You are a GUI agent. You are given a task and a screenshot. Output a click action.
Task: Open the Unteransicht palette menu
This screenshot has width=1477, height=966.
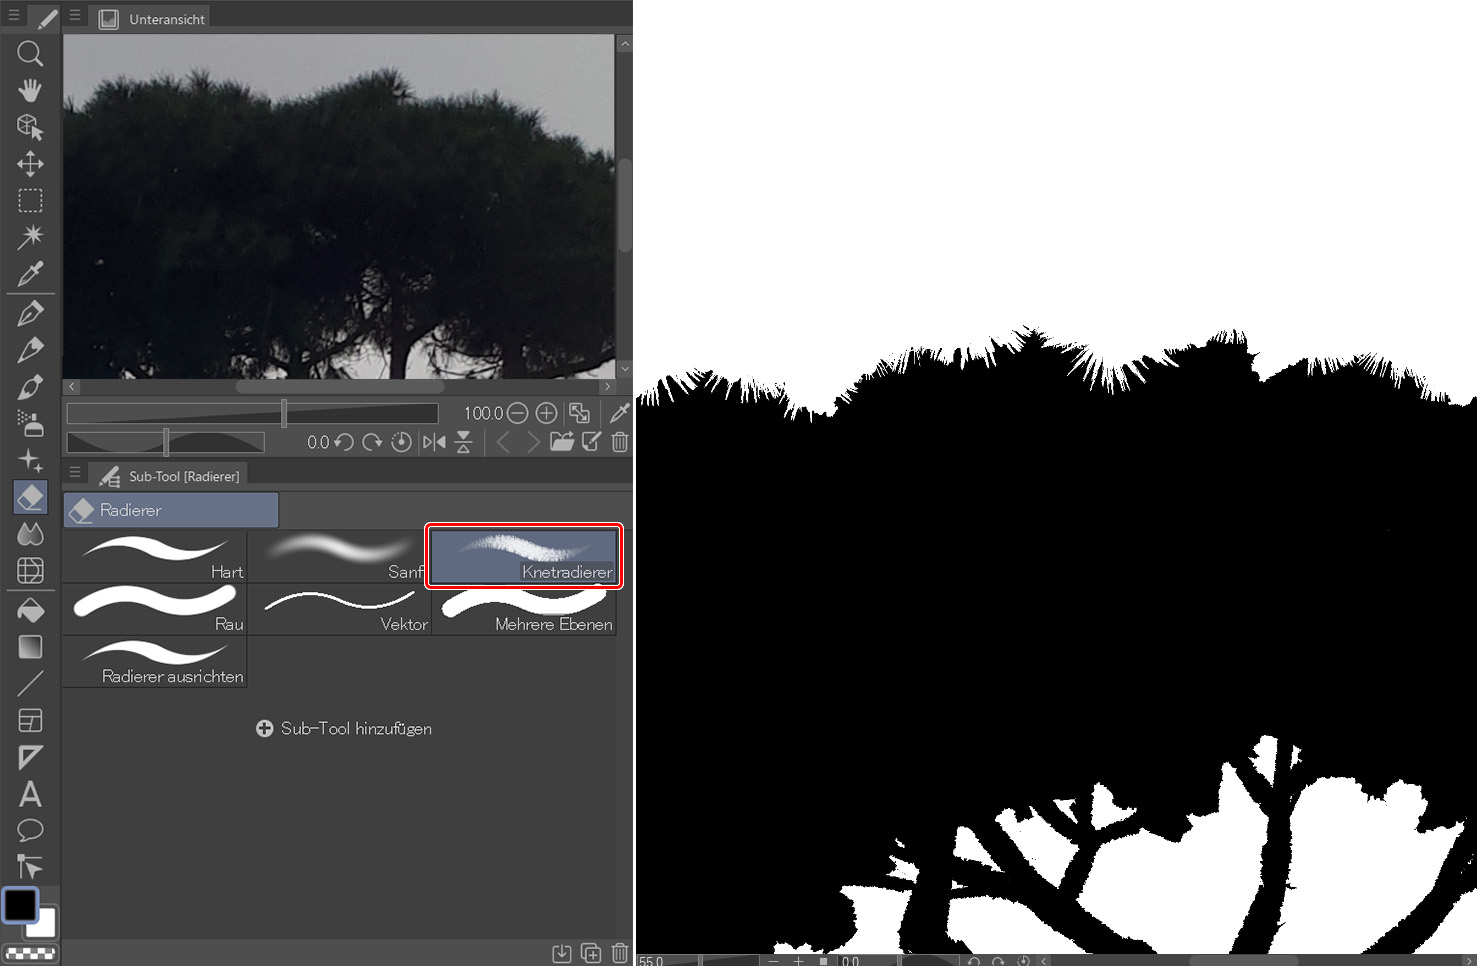click(75, 16)
